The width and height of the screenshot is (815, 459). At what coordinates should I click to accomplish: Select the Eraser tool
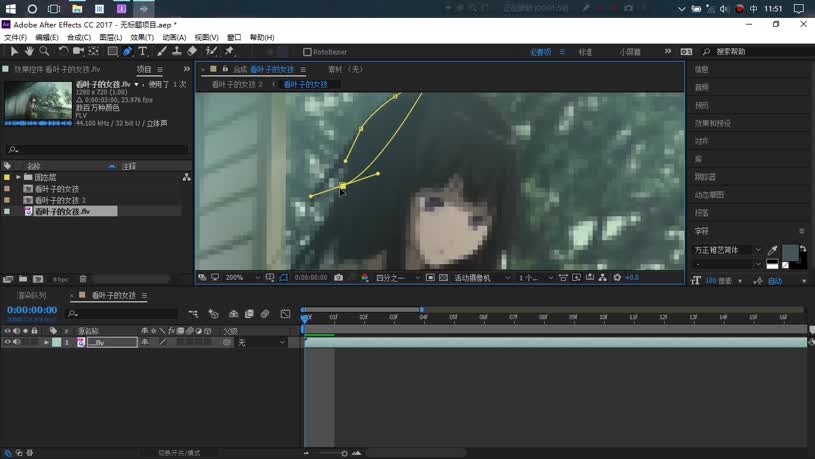[192, 51]
